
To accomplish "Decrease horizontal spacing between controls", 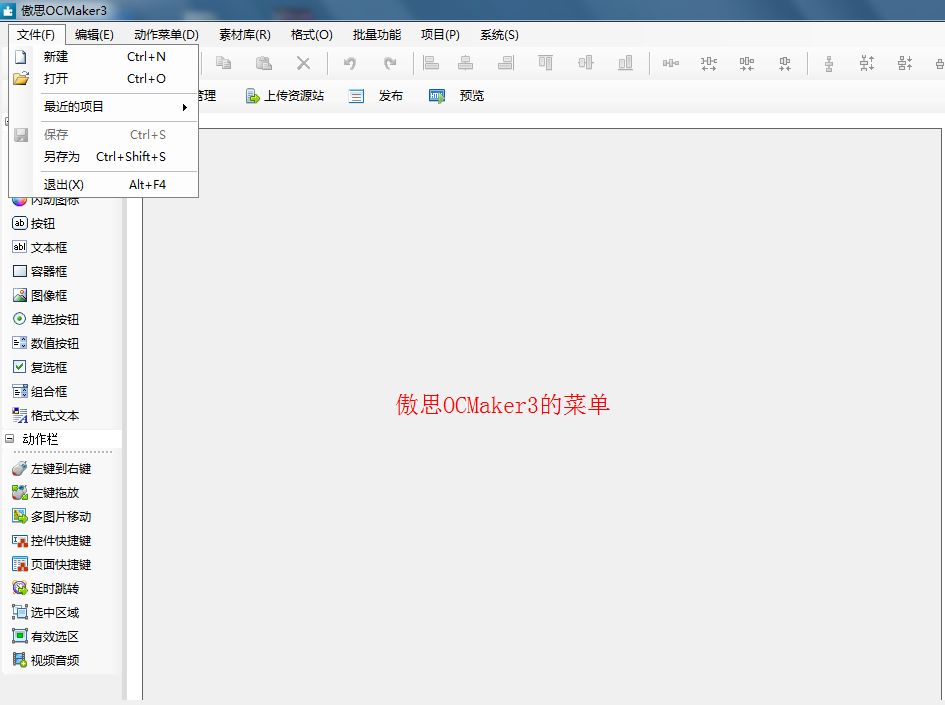I will (x=747, y=63).
